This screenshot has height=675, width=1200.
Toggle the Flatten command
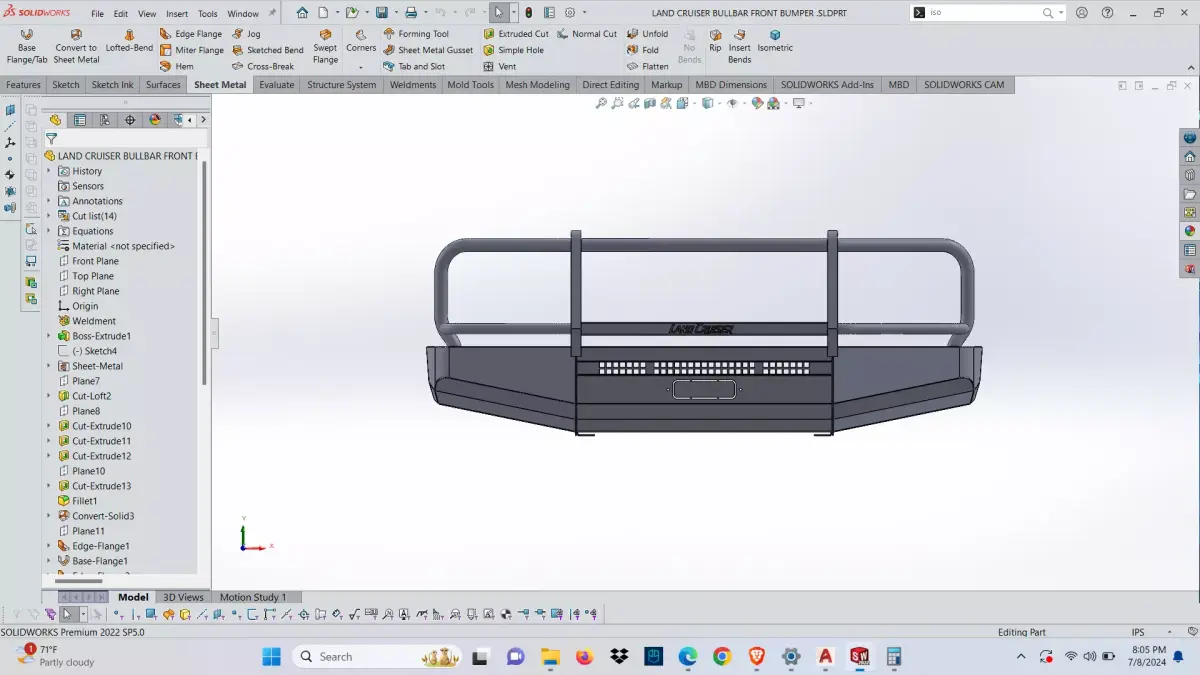[x=648, y=66]
